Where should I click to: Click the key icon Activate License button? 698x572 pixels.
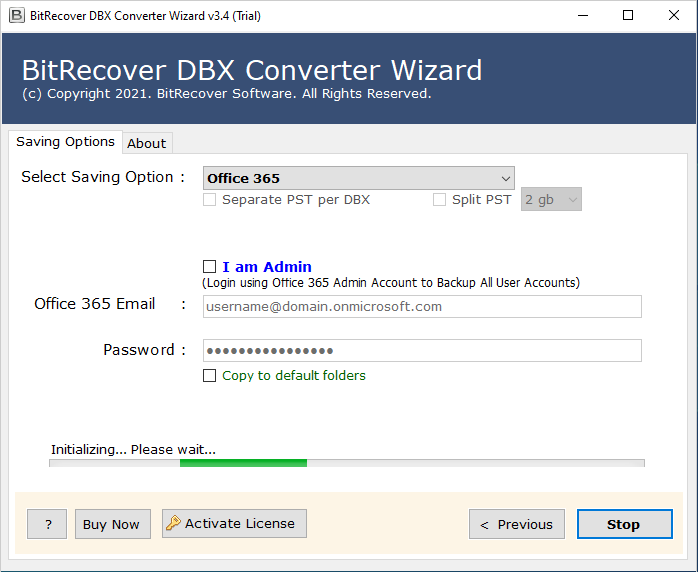[234, 523]
